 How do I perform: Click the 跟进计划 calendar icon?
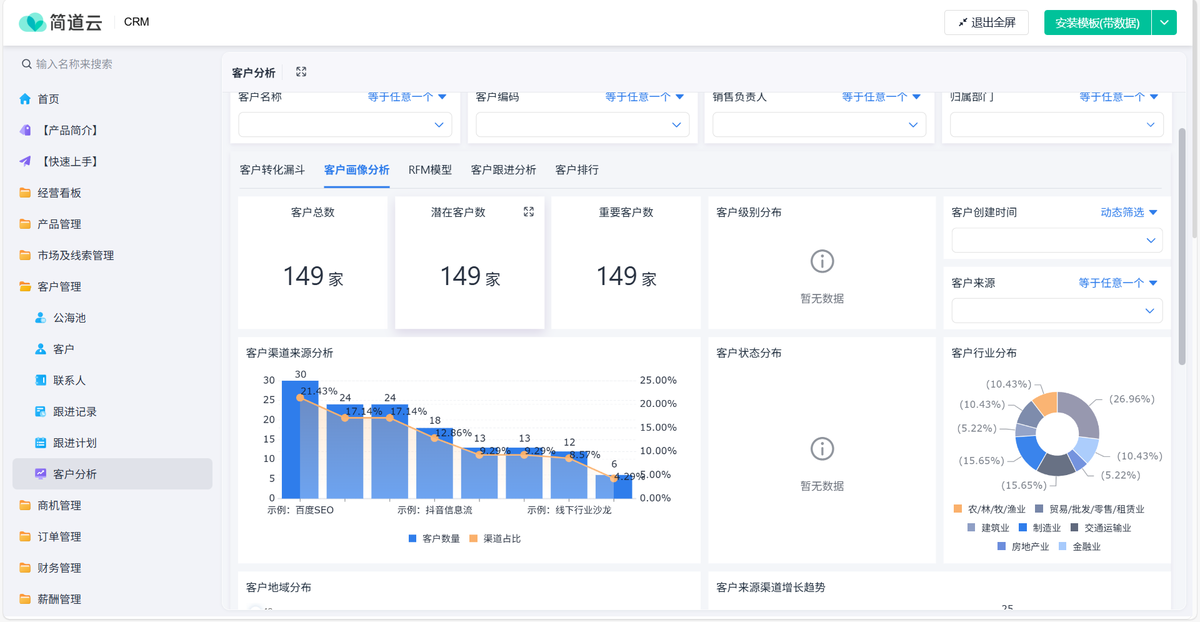(41, 443)
